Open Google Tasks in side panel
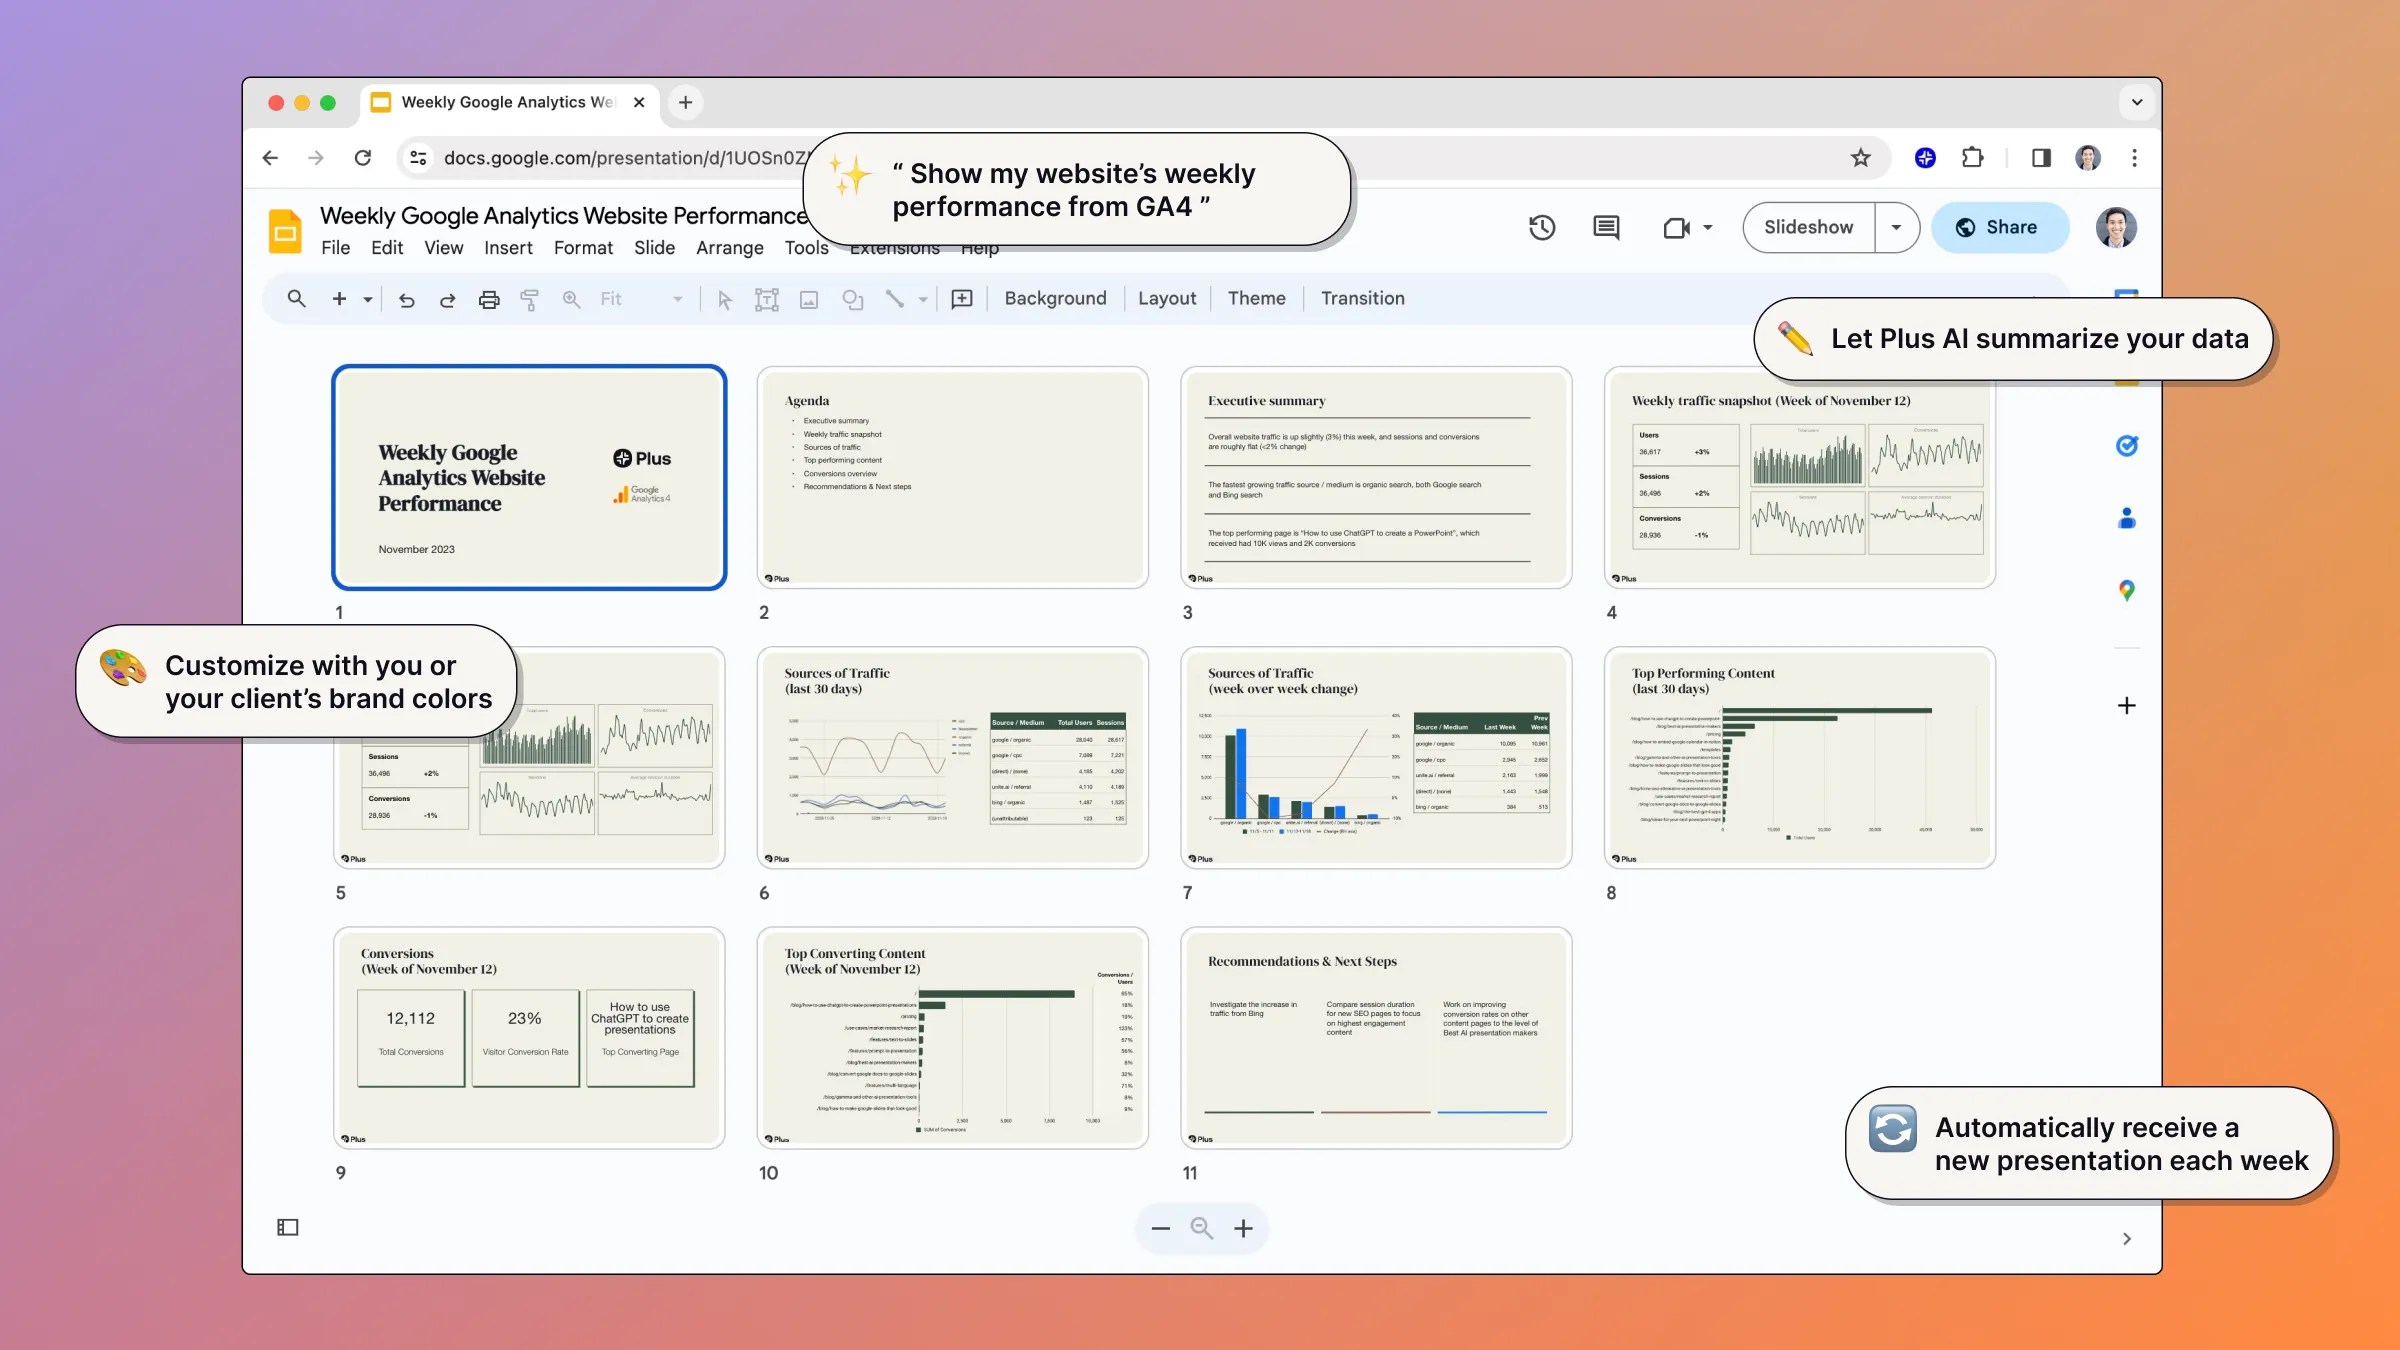Viewport: 2400px width, 1350px height. (x=2127, y=446)
